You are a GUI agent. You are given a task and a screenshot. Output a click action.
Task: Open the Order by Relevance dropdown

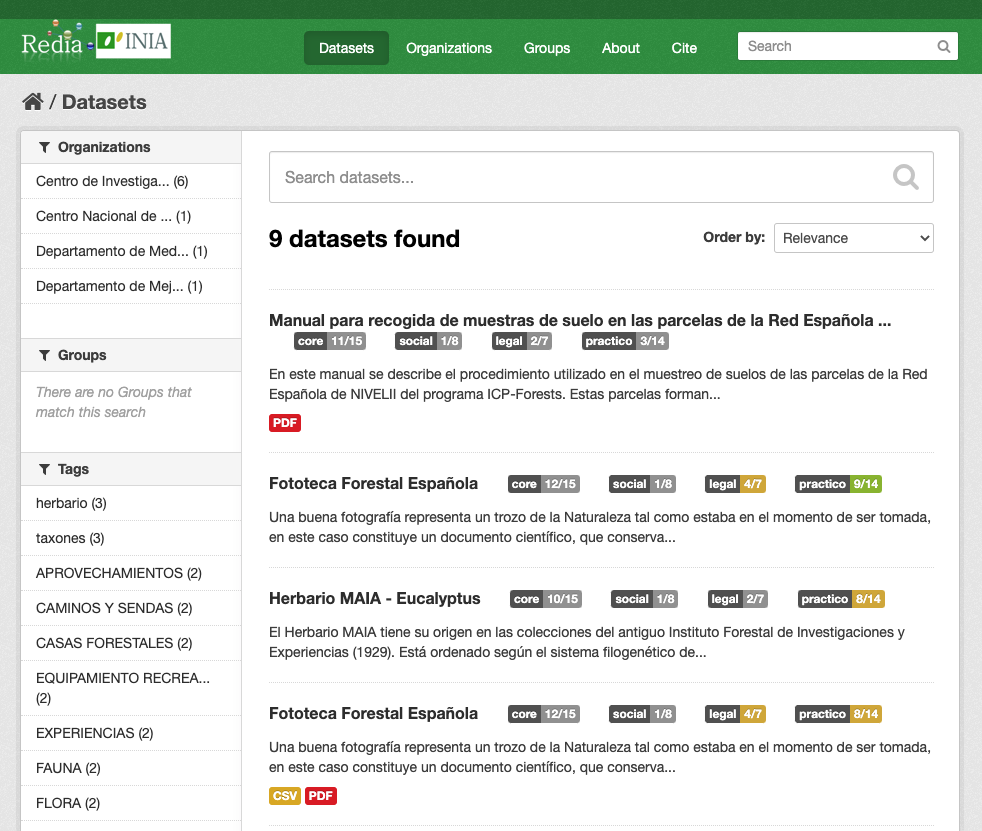(x=854, y=238)
